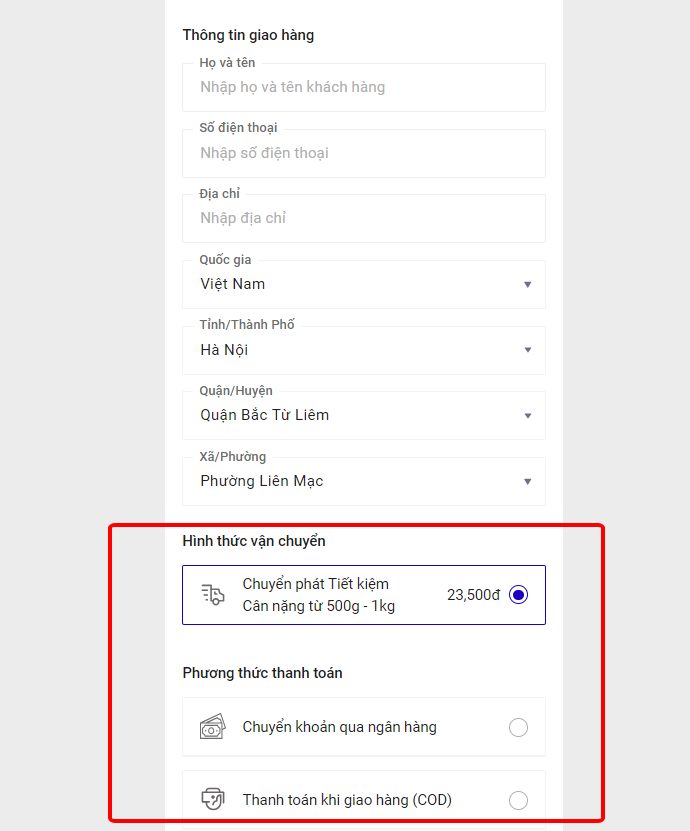Expand the Xã/Phường dropdown arrow
Screen dimensions: 690x831
pos(528,482)
